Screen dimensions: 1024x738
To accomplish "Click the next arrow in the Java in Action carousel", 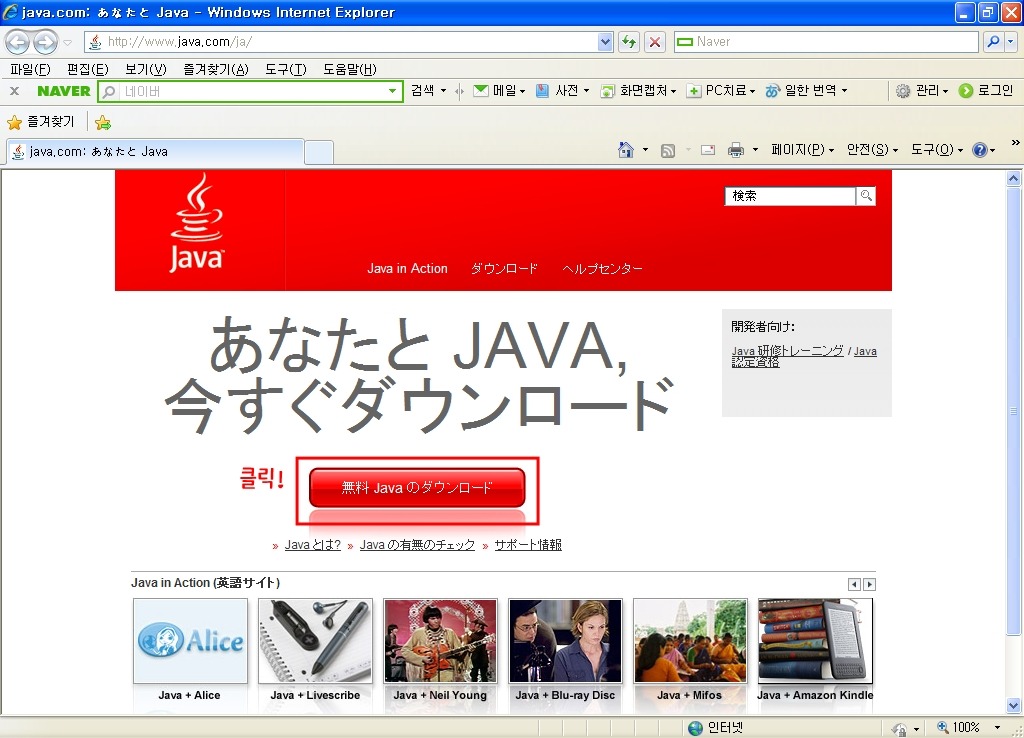I will click(x=869, y=585).
